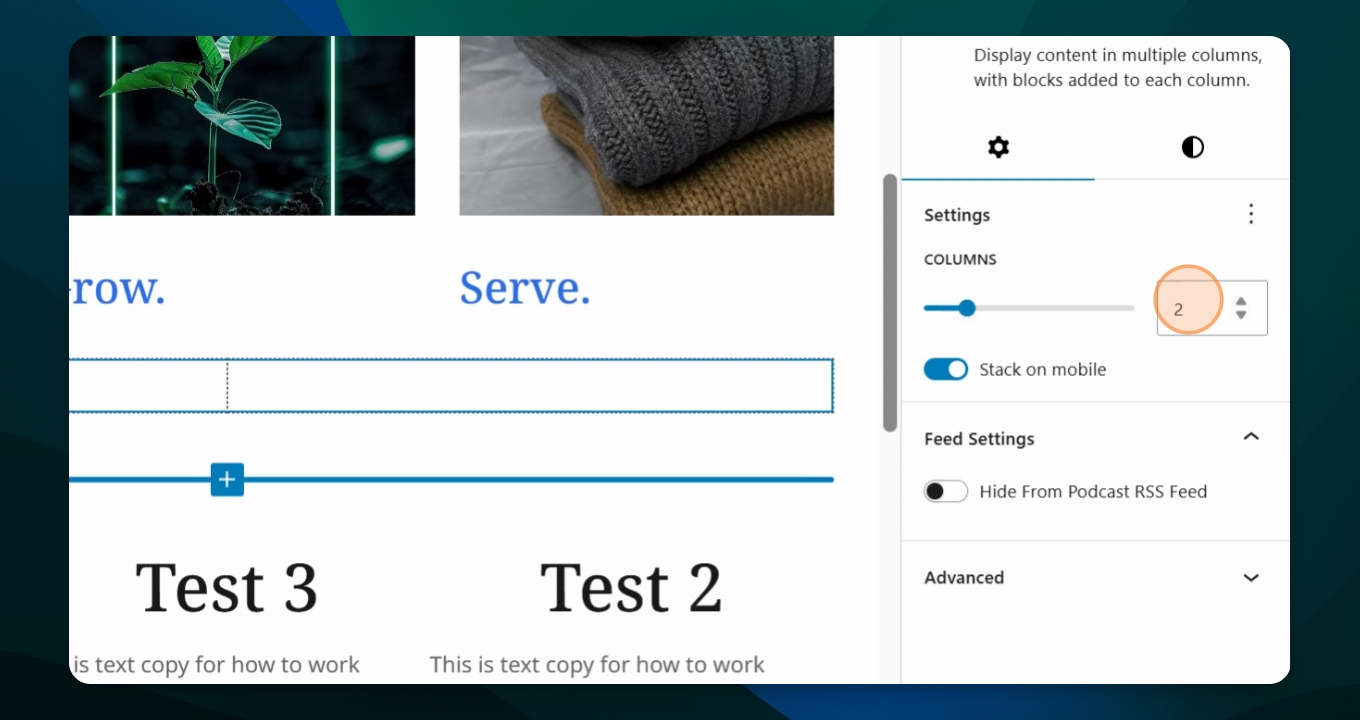This screenshot has width=1360, height=720.
Task: Click the paragraph text below Test 2
Action: 597,665
